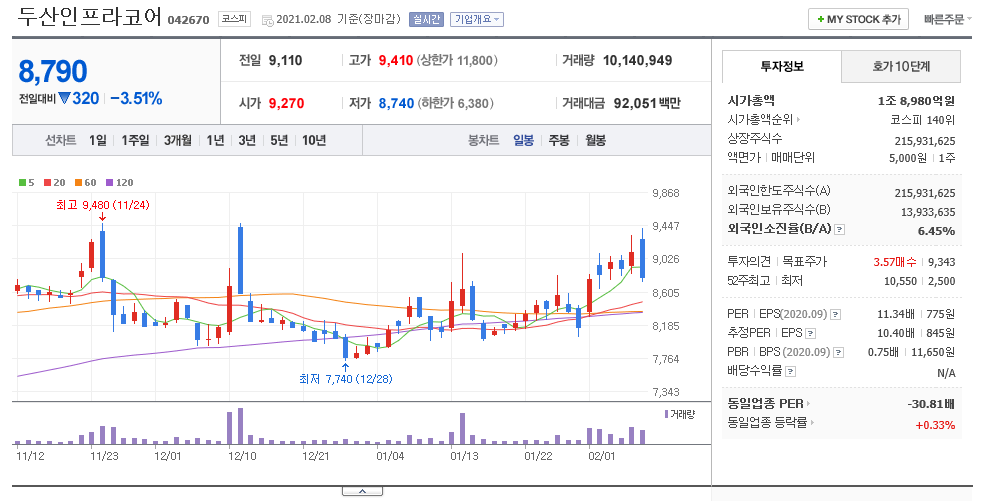Open the 빠른주문 quick order dropdown
The image size is (988, 501).
(948, 20)
